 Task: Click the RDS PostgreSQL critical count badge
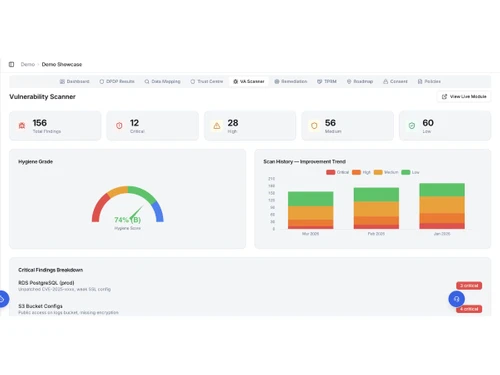pyautogui.click(x=469, y=286)
